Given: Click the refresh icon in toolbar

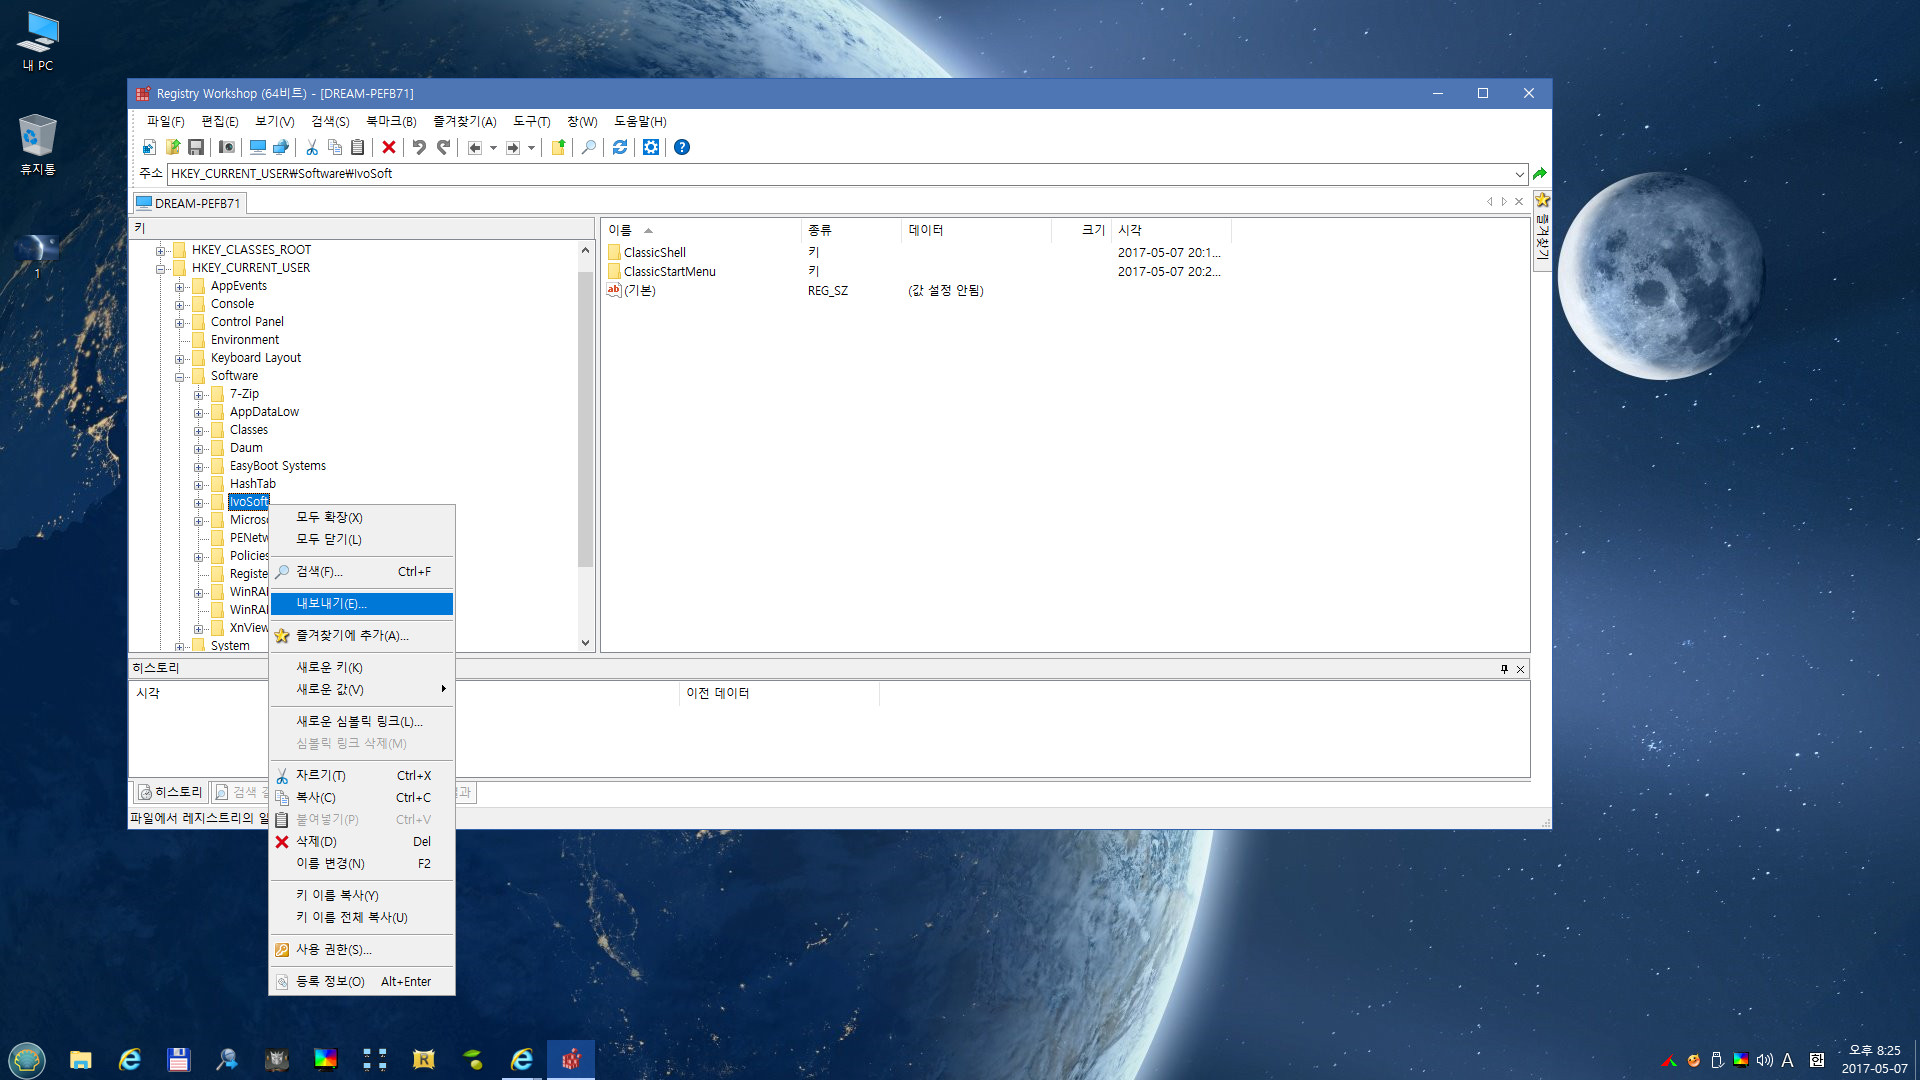Looking at the screenshot, I should [x=620, y=148].
